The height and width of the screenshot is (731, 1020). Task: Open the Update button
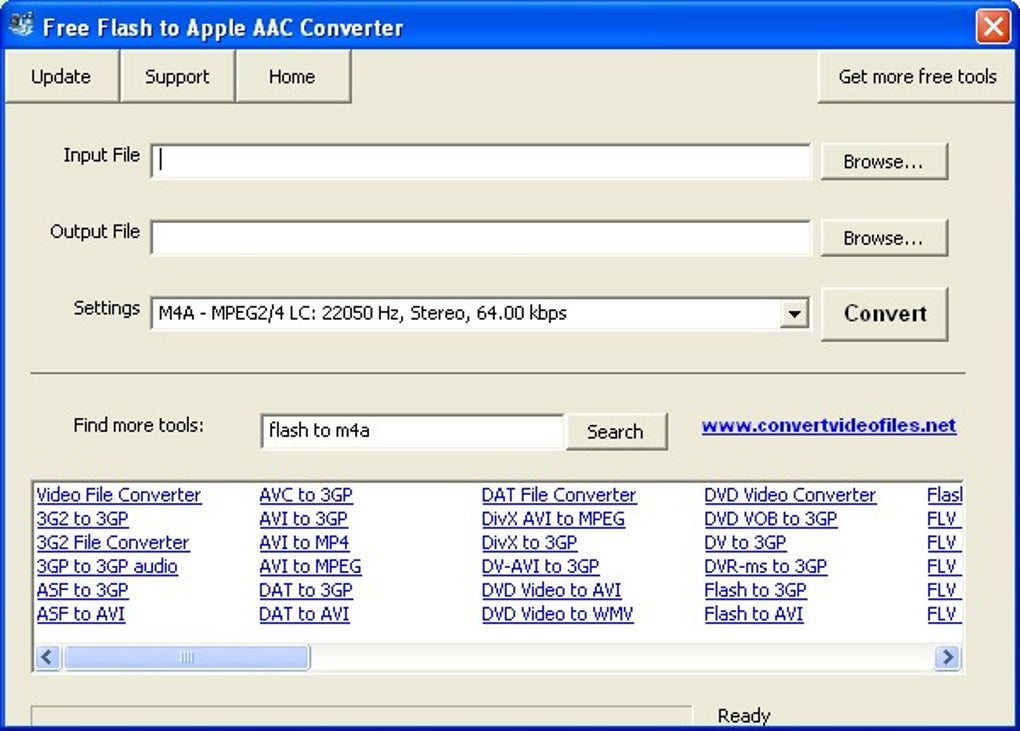tap(61, 77)
